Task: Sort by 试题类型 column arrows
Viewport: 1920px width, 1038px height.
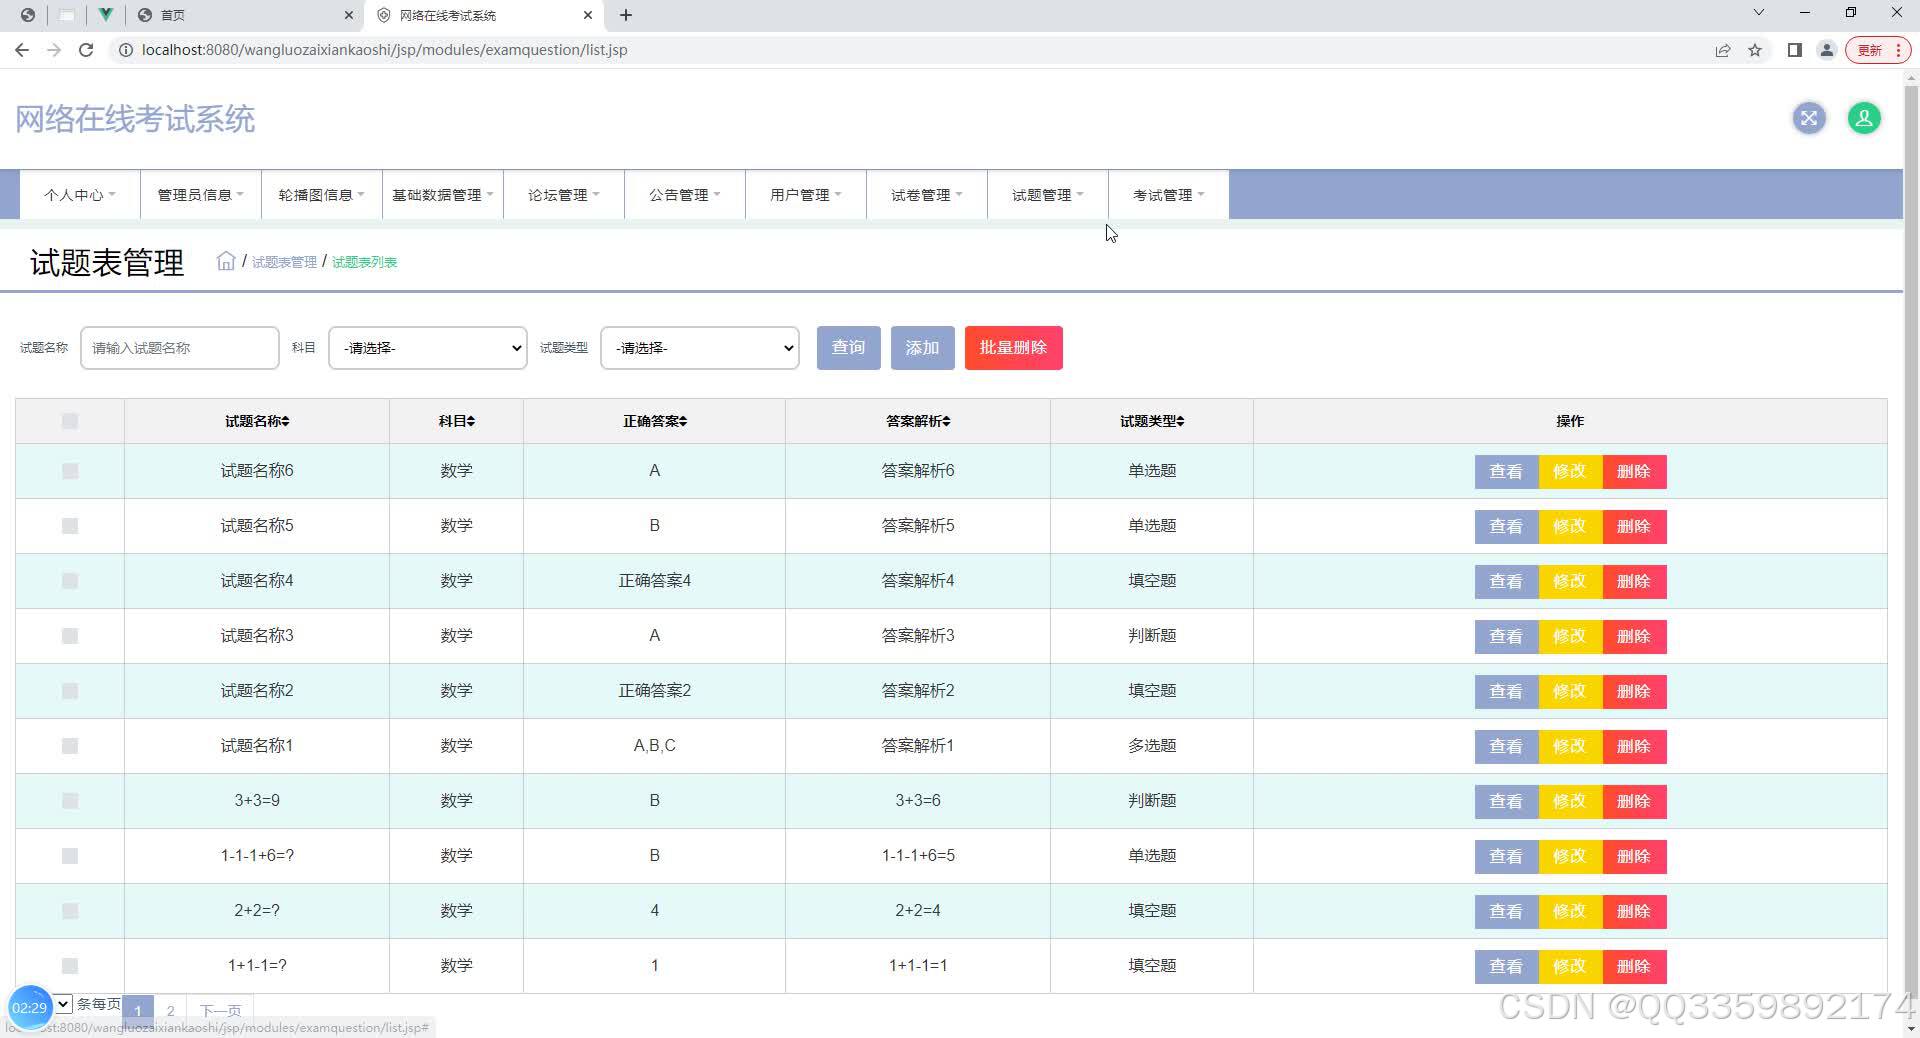Action: (1180, 421)
